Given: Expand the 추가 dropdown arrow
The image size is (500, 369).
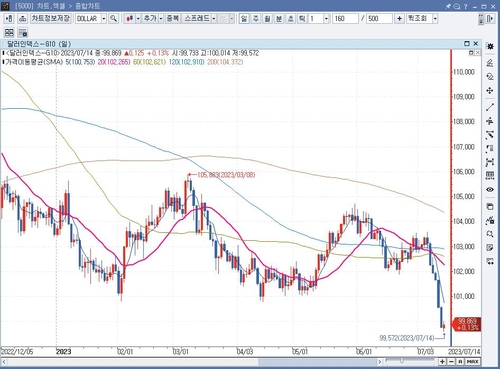Looking at the screenshot, I should [x=161, y=19].
